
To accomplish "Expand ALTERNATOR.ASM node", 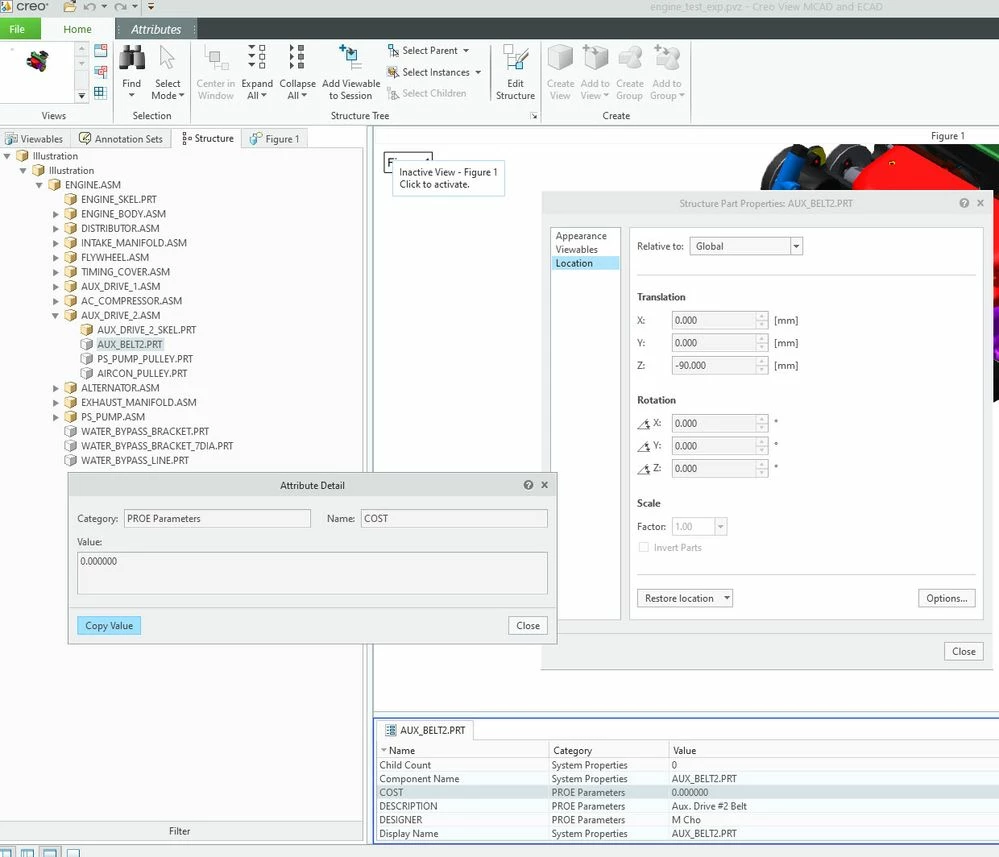I will click(55, 388).
